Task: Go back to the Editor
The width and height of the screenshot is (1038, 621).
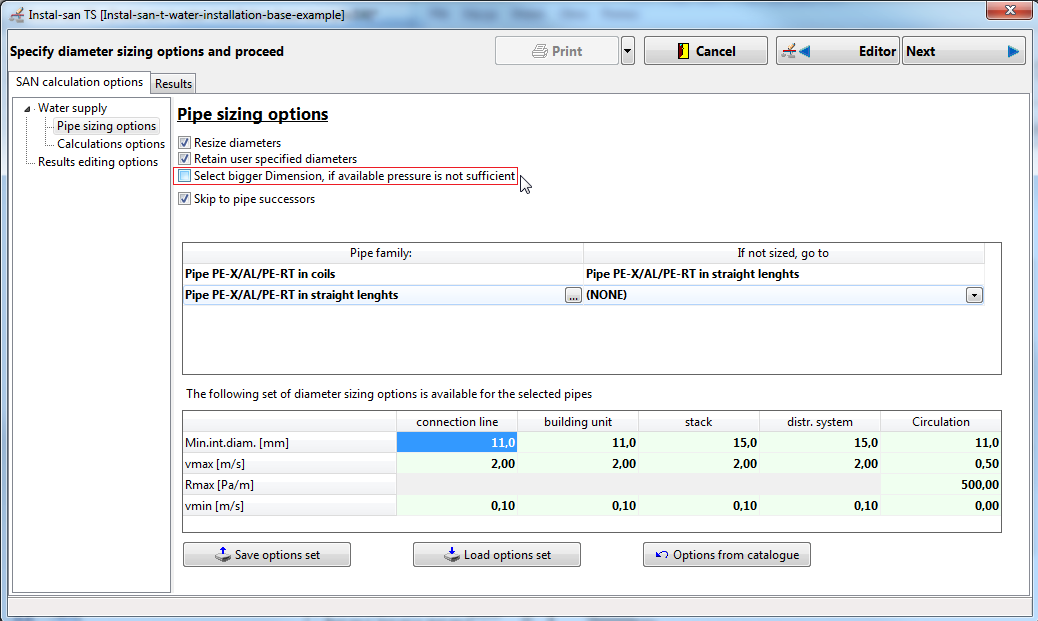Action: coord(837,51)
